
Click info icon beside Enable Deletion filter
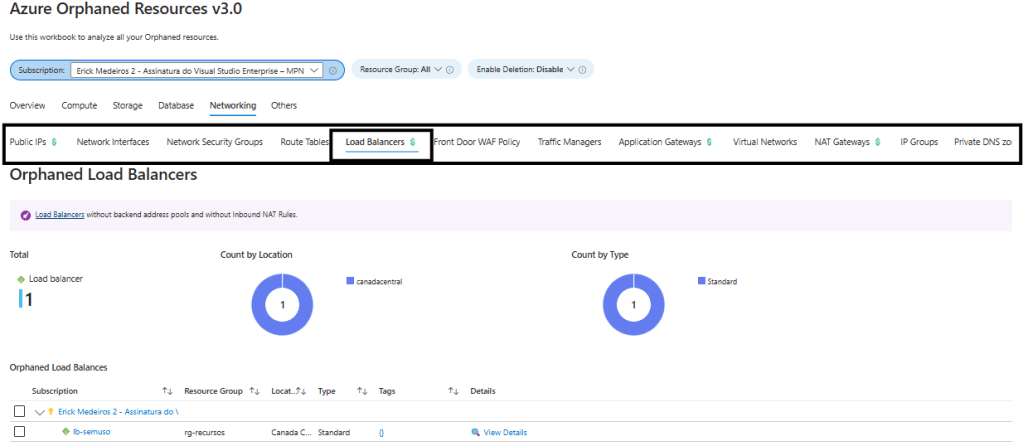pyautogui.click(x=584, y=70)
